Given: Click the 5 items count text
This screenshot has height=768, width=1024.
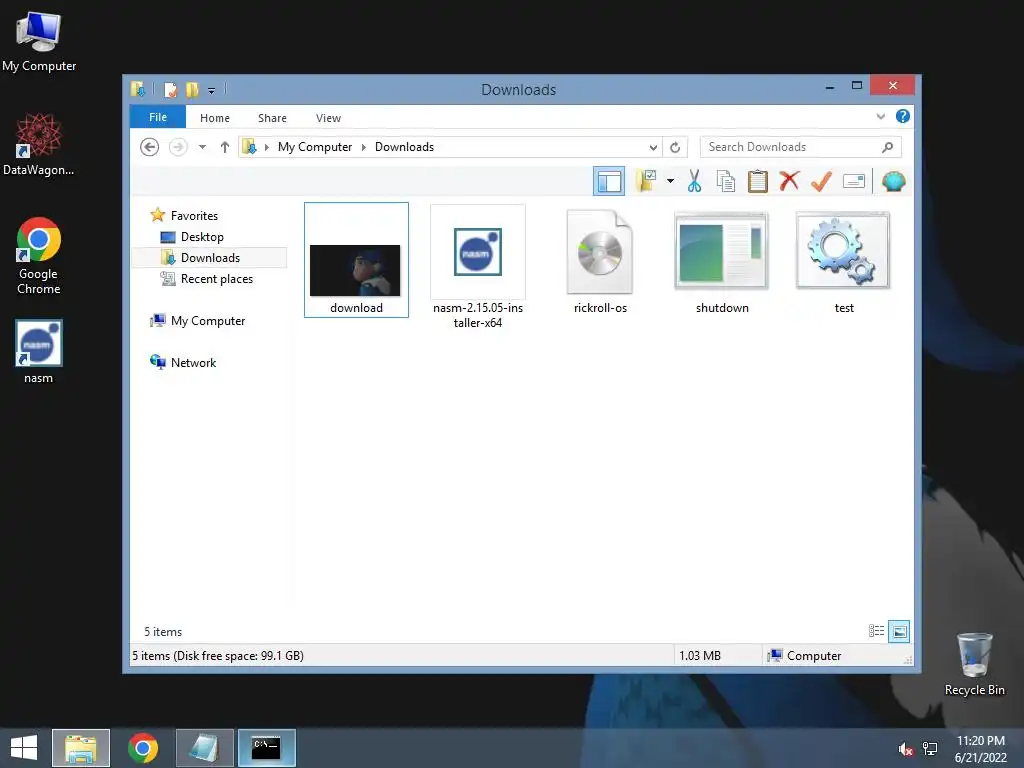Looking at the screenshot, I should click(163, 632).
